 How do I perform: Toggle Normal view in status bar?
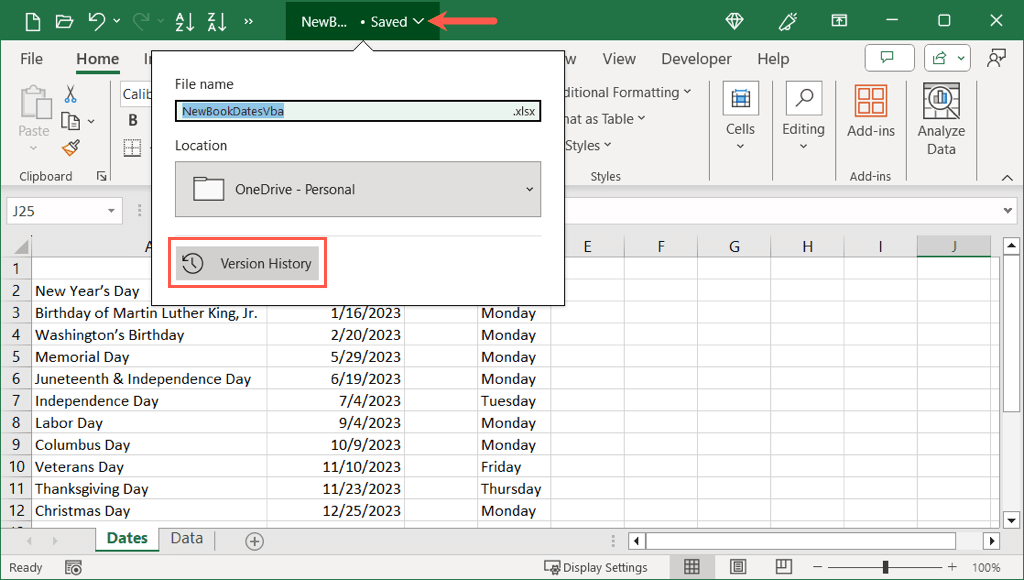[691, 567]
